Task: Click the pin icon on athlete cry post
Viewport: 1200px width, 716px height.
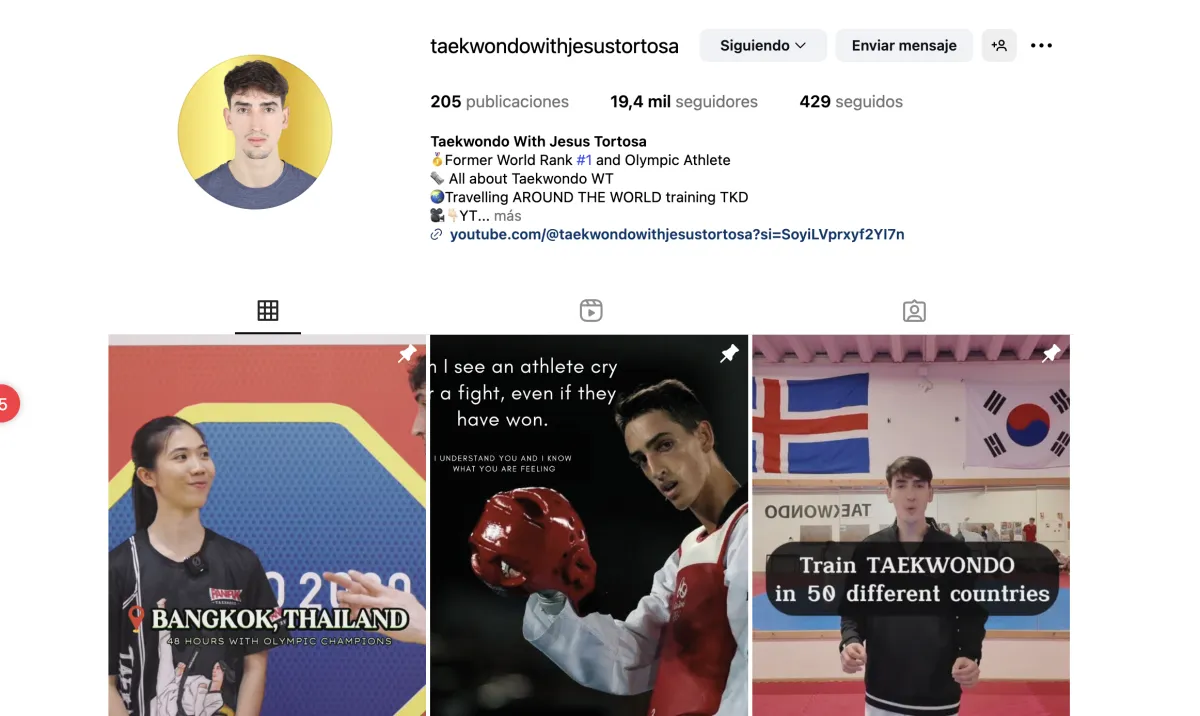Action: (x=729, y=354)
